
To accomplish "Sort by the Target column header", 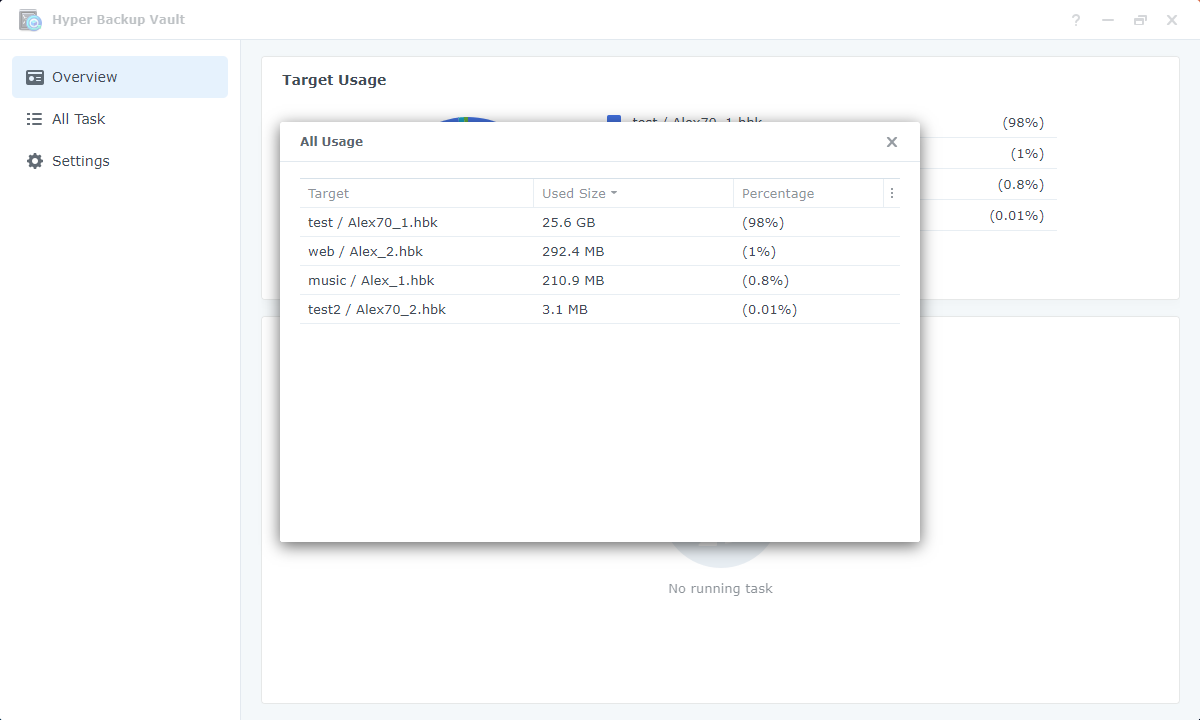I will 329,193.
